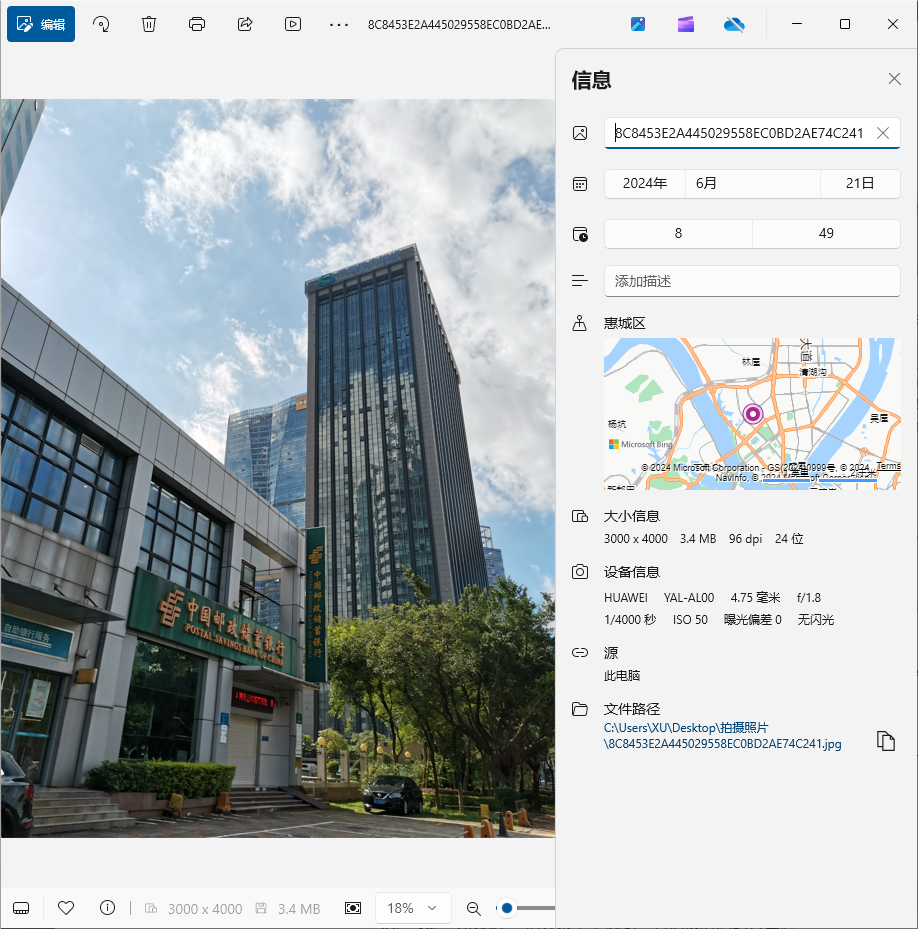Delete the photo with the trash icon
The width and height of the screenshot is (918, 929).
[149, 24]
